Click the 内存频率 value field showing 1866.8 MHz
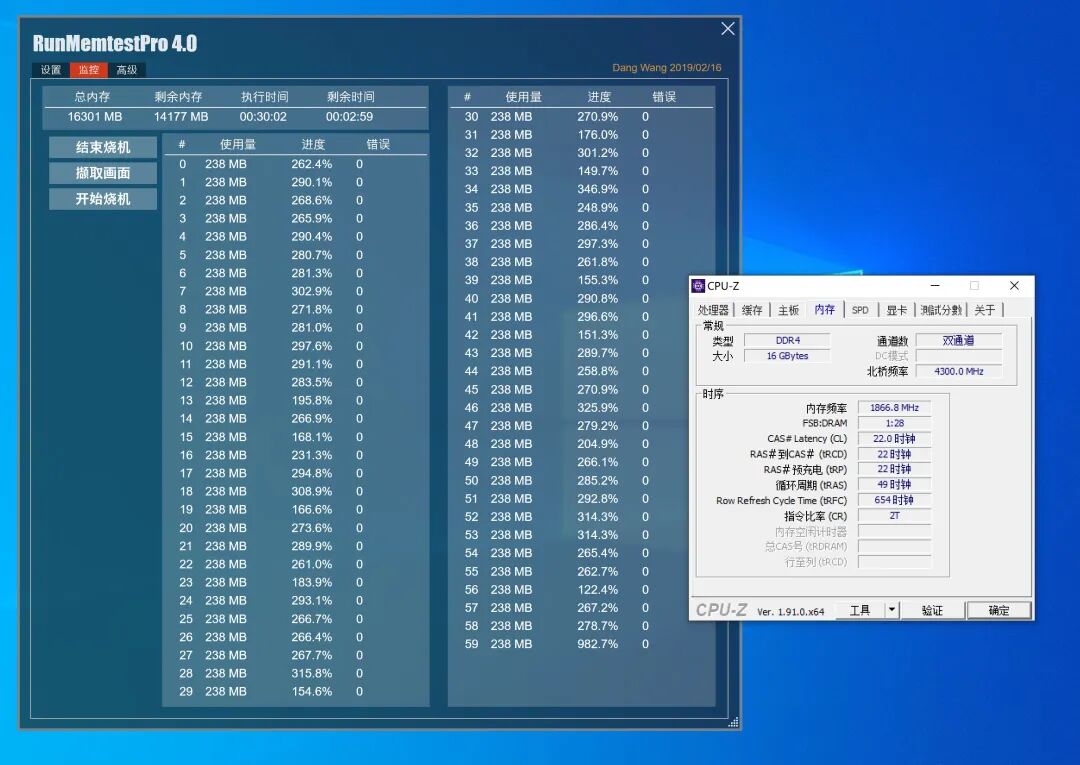 click(x=893, y=407)
